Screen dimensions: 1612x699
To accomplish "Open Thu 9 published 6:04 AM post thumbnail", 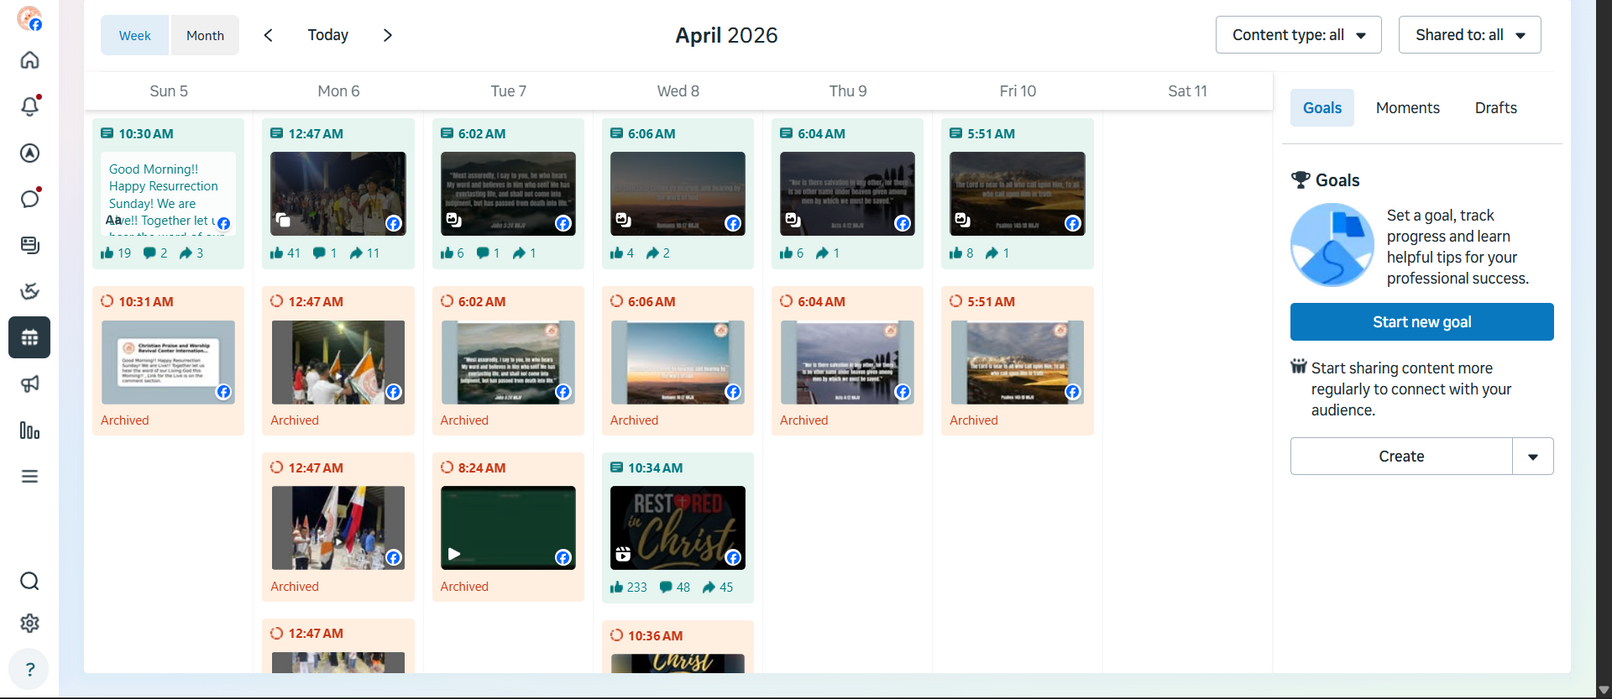I will click(848, 194).
